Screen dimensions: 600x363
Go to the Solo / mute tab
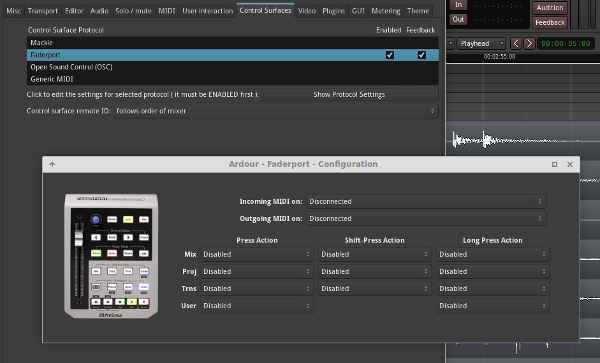[134, 11]
